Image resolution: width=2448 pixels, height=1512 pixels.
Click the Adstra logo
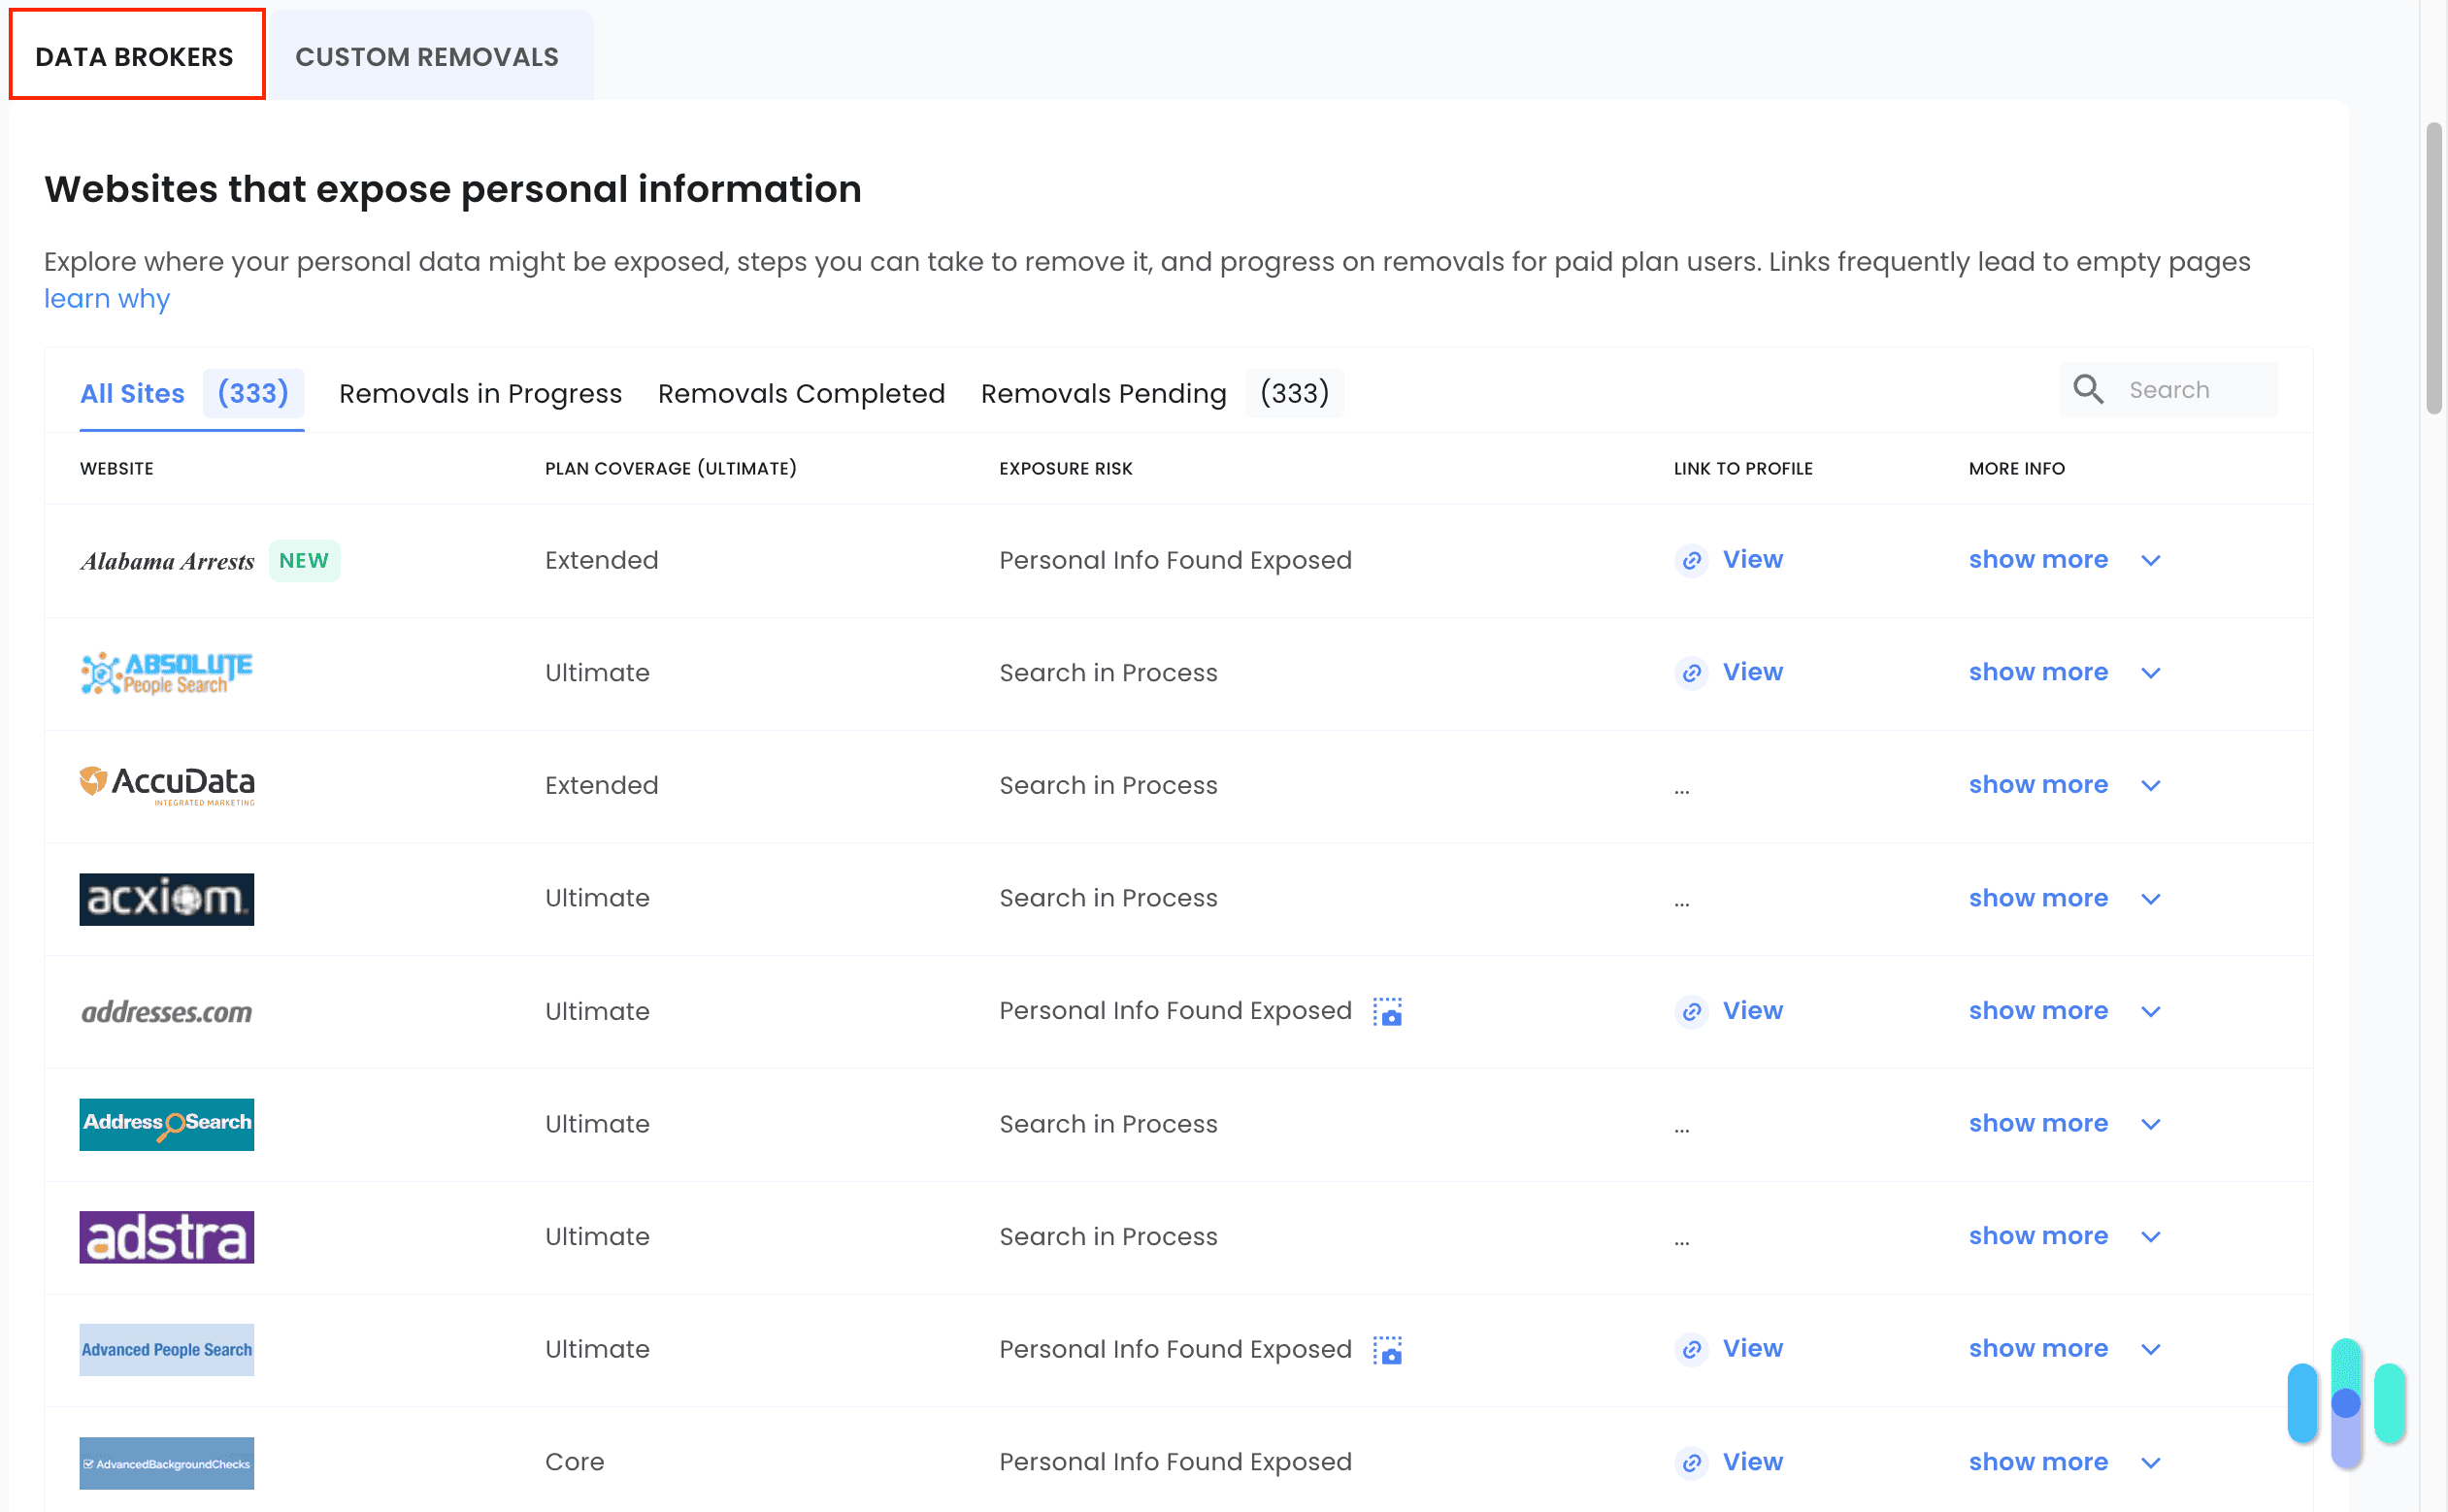(x=166, y=1236)
